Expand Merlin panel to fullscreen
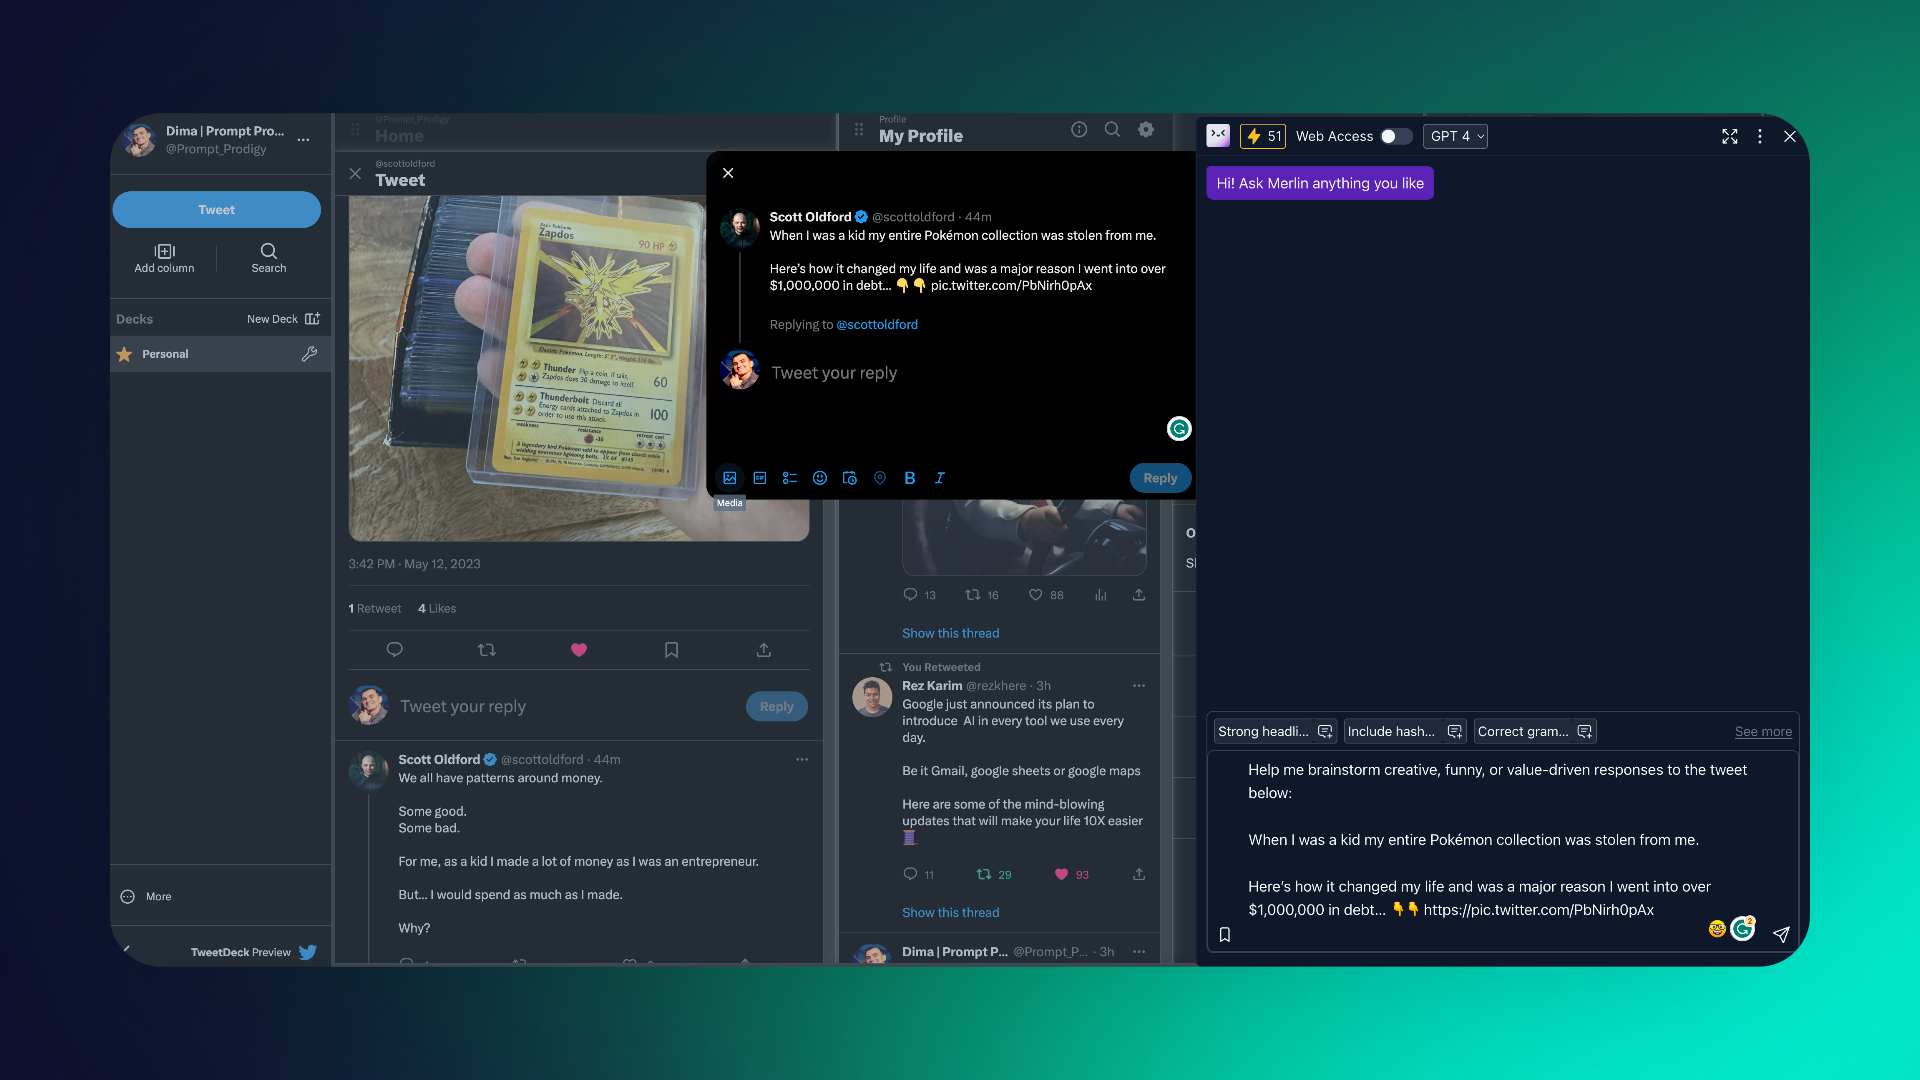Screen dimensions: 1920x1080 pos(1730,136)
